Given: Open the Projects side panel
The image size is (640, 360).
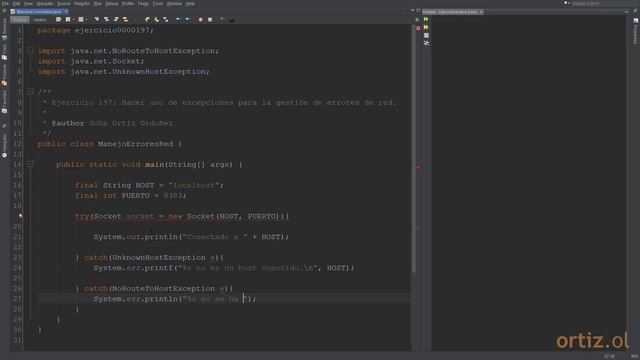Looking at the screenshot, I should pos(4,75).
